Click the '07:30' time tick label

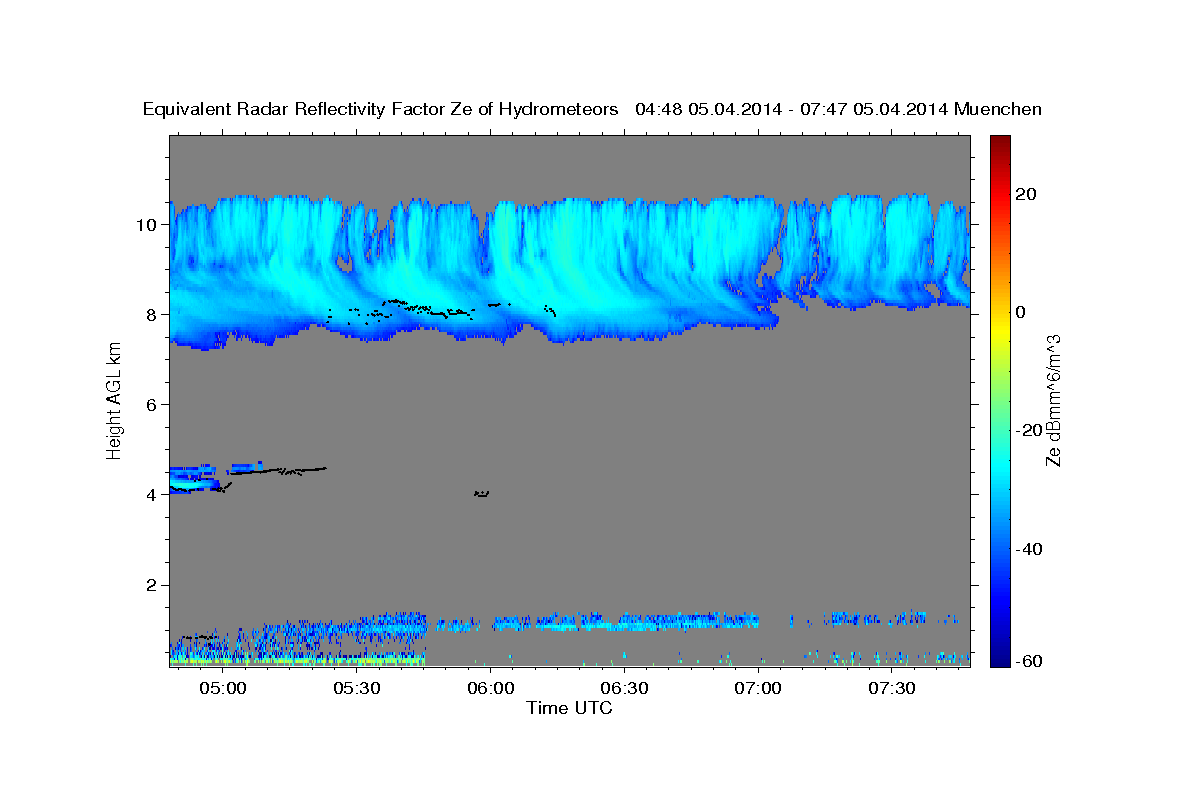coord(892,688)
